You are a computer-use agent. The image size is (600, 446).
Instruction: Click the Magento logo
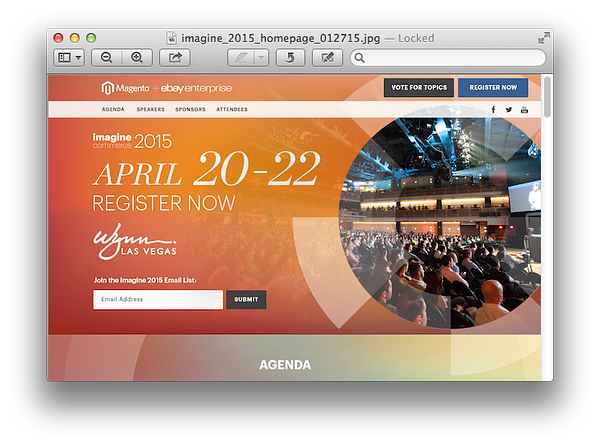(x=125, y=88)
